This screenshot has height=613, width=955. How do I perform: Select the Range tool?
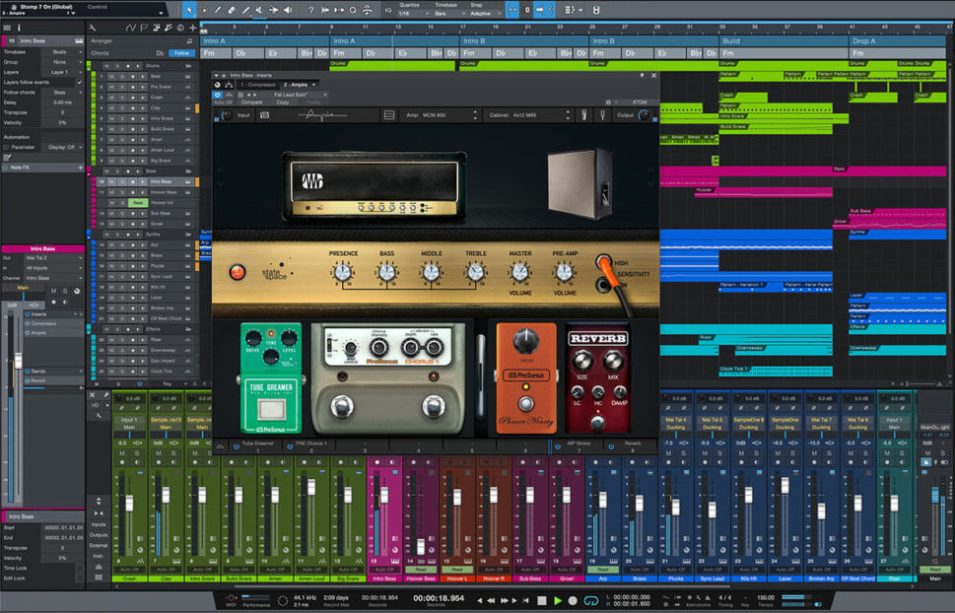pos(203,10)
